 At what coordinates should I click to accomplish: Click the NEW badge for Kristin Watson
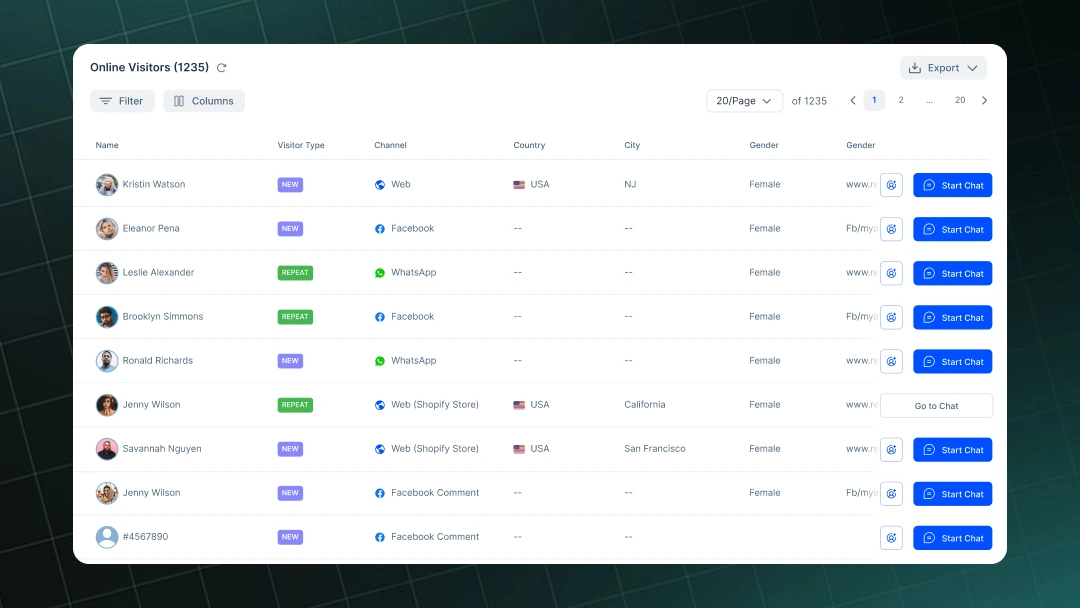coord(290,185)
